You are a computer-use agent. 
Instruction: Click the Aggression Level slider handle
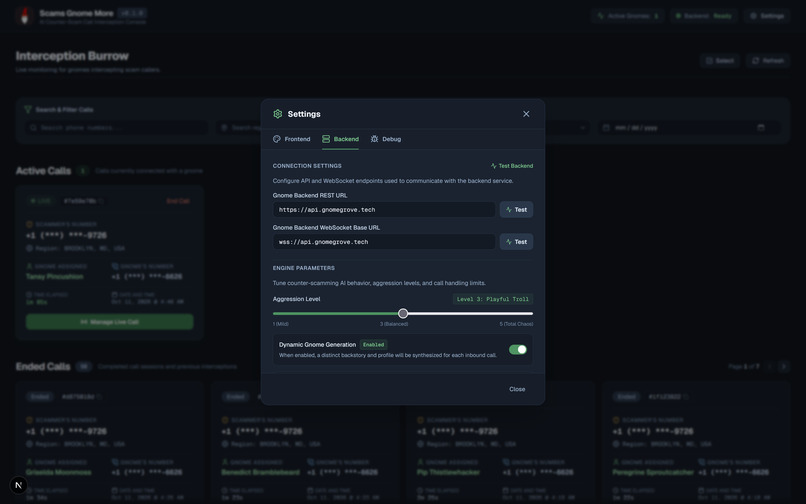(403, 313)
